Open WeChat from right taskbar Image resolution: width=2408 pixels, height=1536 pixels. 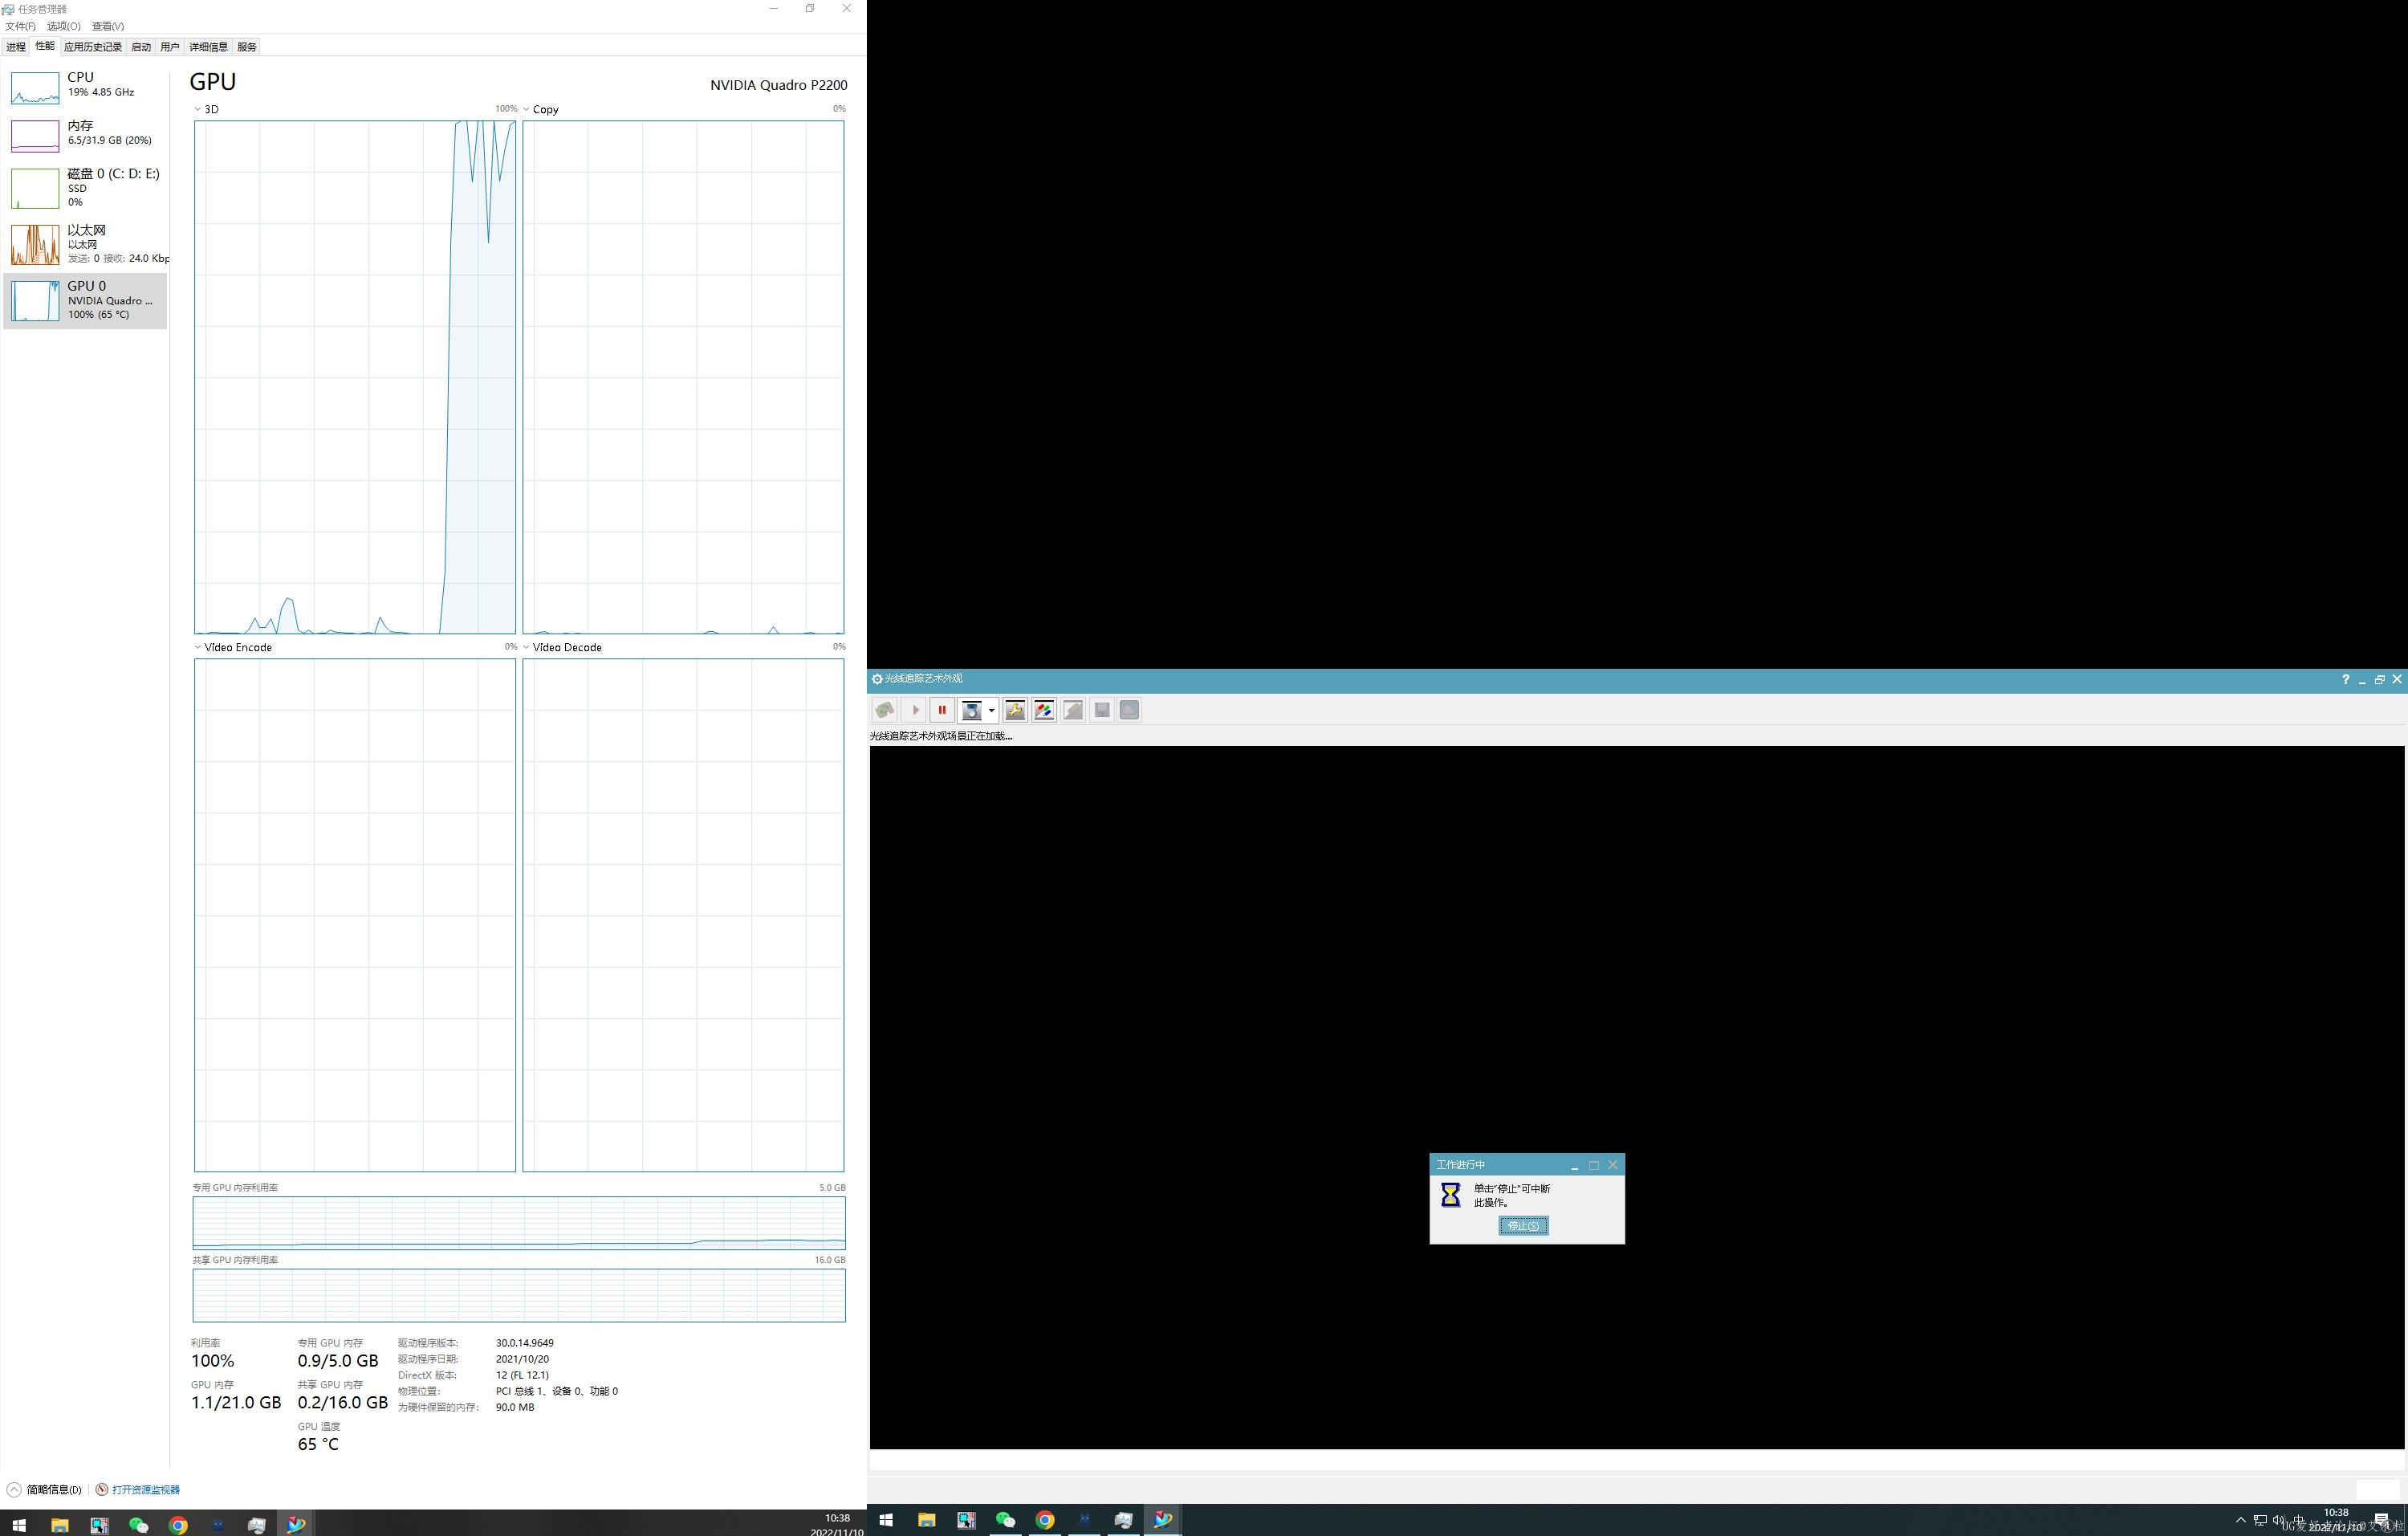(x=1005, y=1520)
